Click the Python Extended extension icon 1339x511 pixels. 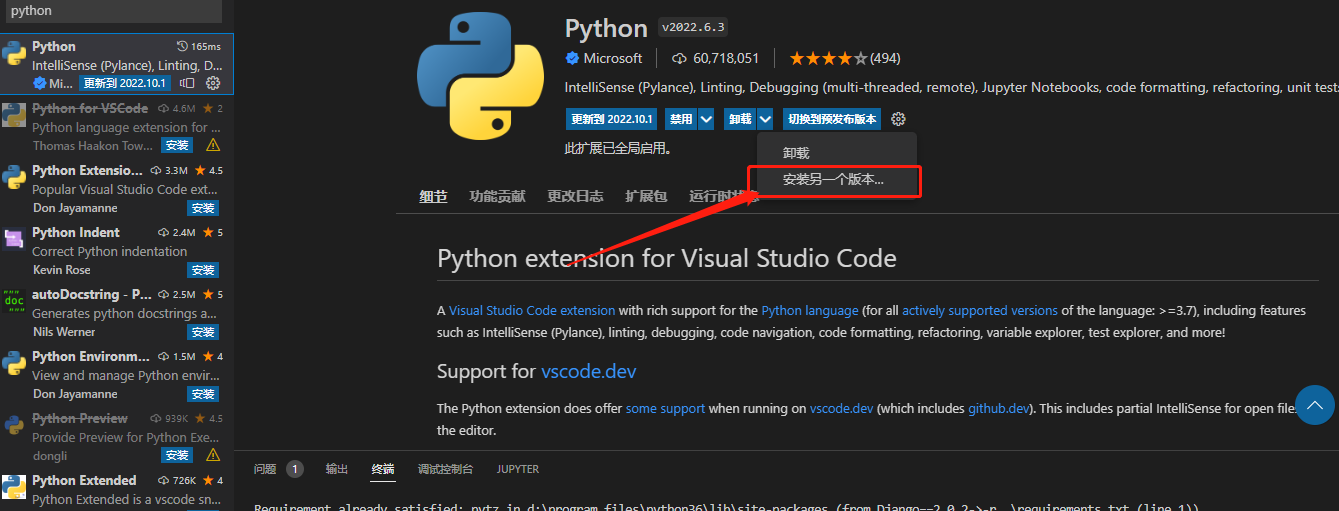(x=14, y=487)
